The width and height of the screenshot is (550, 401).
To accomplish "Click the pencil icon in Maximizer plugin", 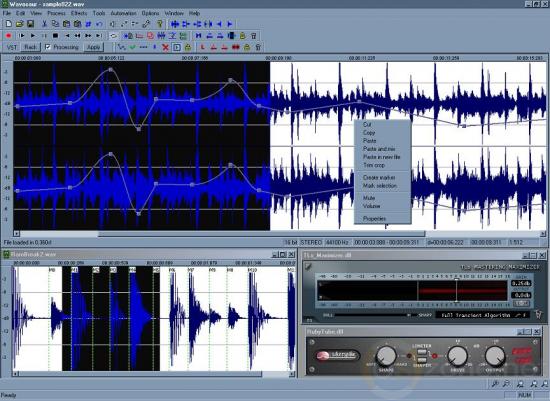I will [308, 267].
